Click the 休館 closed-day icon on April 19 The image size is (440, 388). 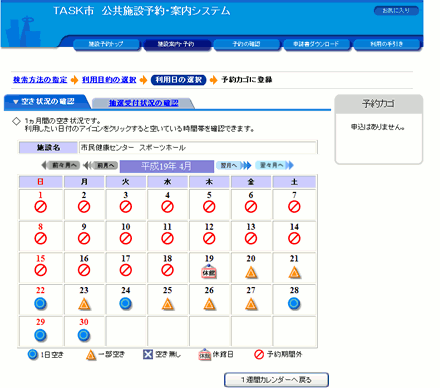pyautogui.click(x=209, y=272)
